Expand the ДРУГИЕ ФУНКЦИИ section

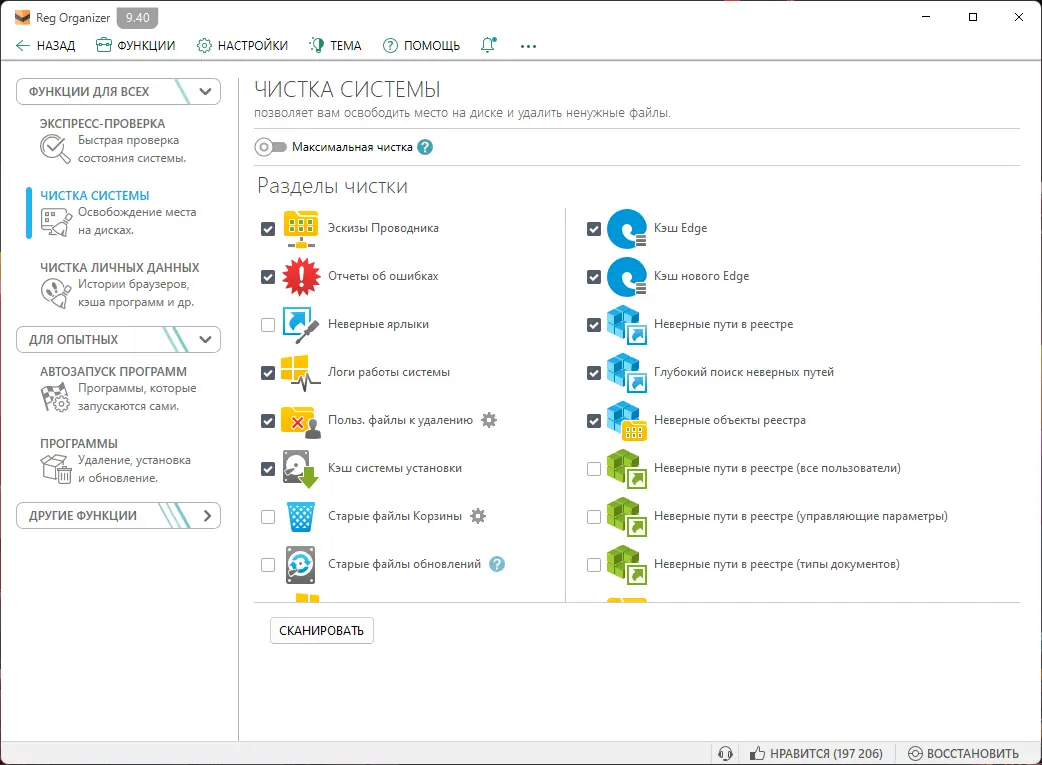point(118,515)
